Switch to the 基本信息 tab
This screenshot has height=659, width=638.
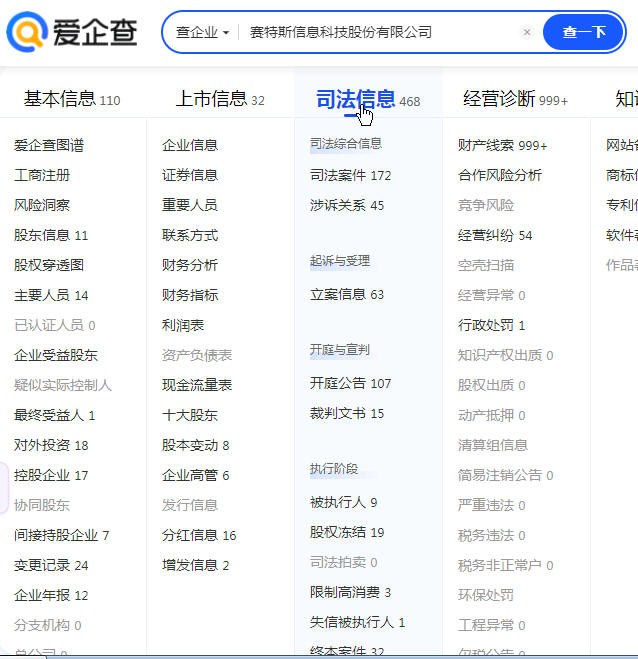[x=72, y=99]
